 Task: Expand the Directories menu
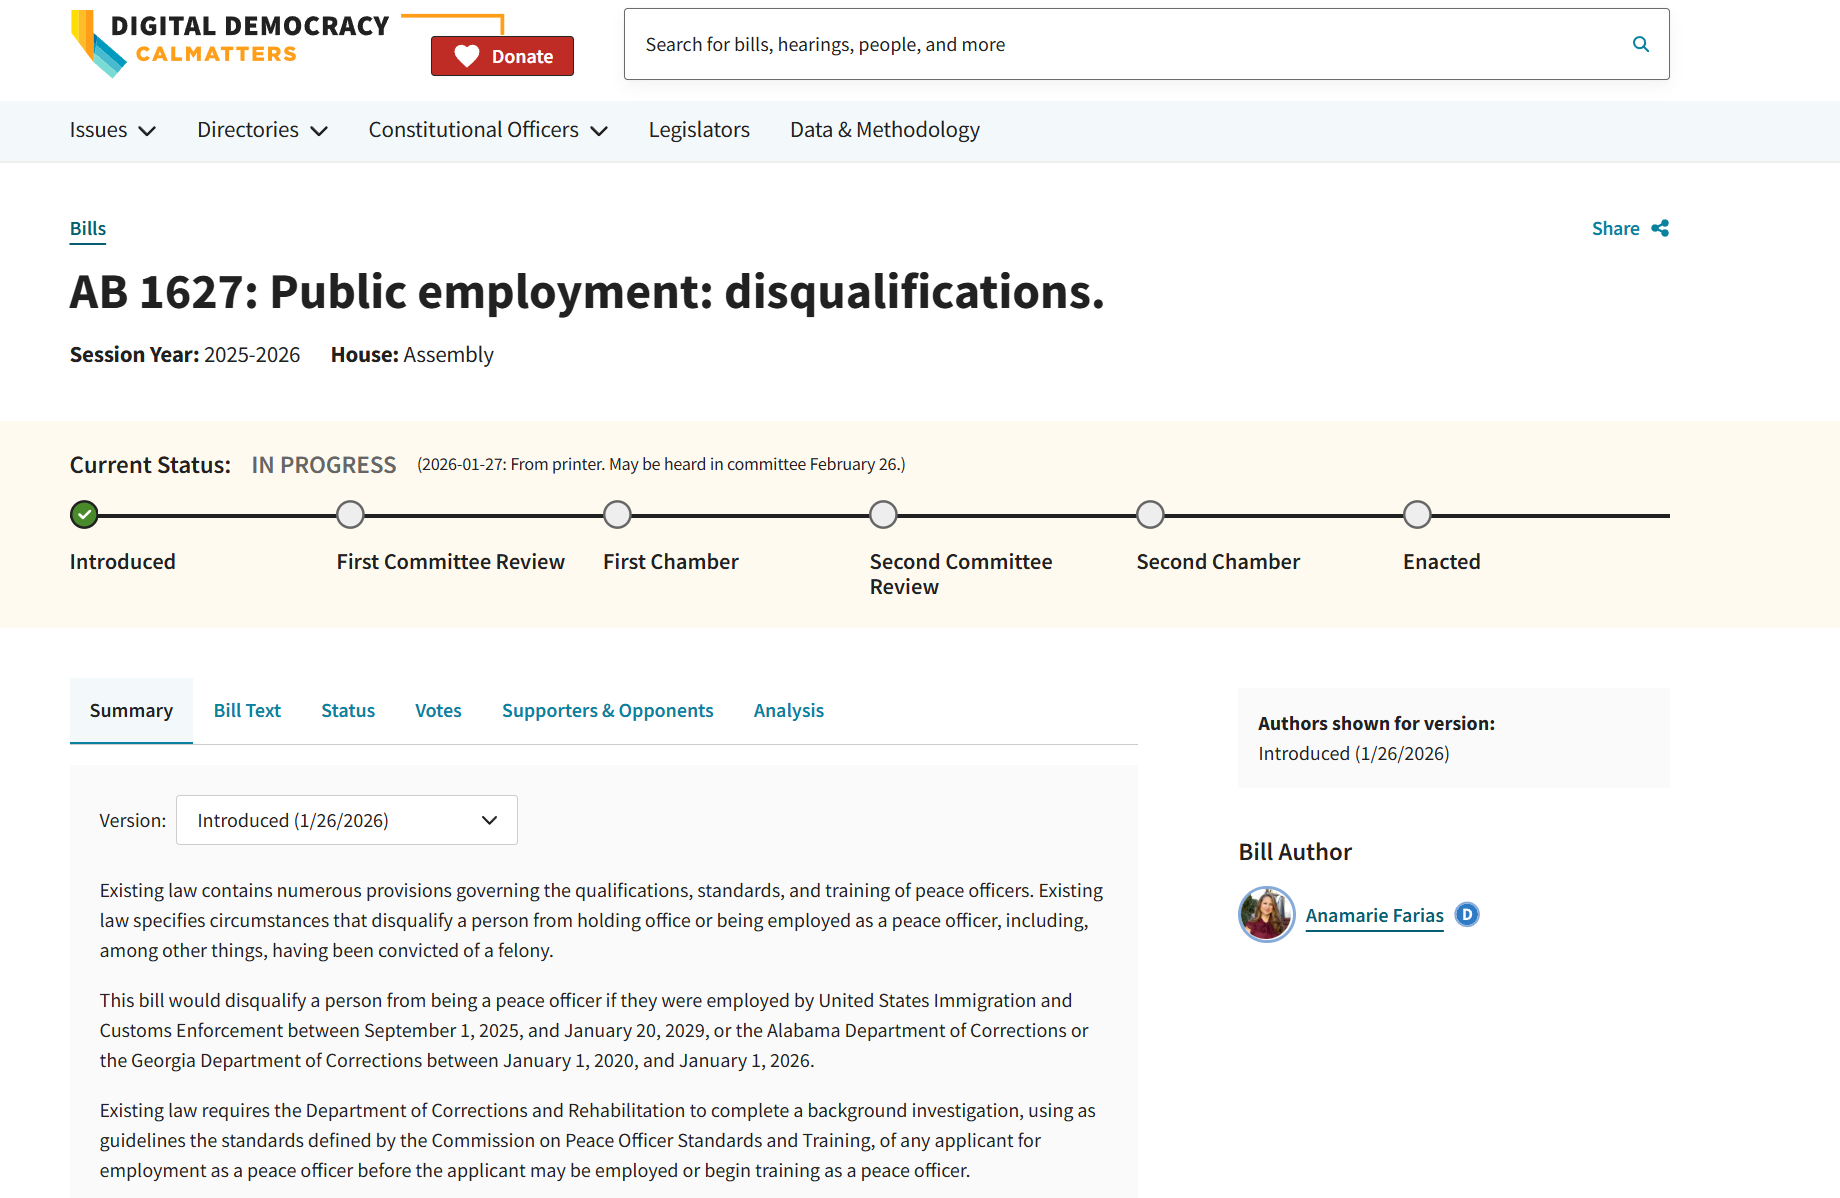pyautogui.click(x=262, y=130)
